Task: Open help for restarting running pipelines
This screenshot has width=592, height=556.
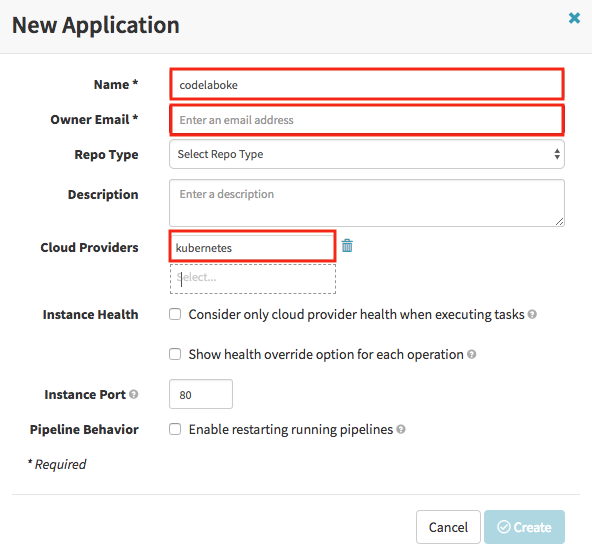Action: (401, 429)
